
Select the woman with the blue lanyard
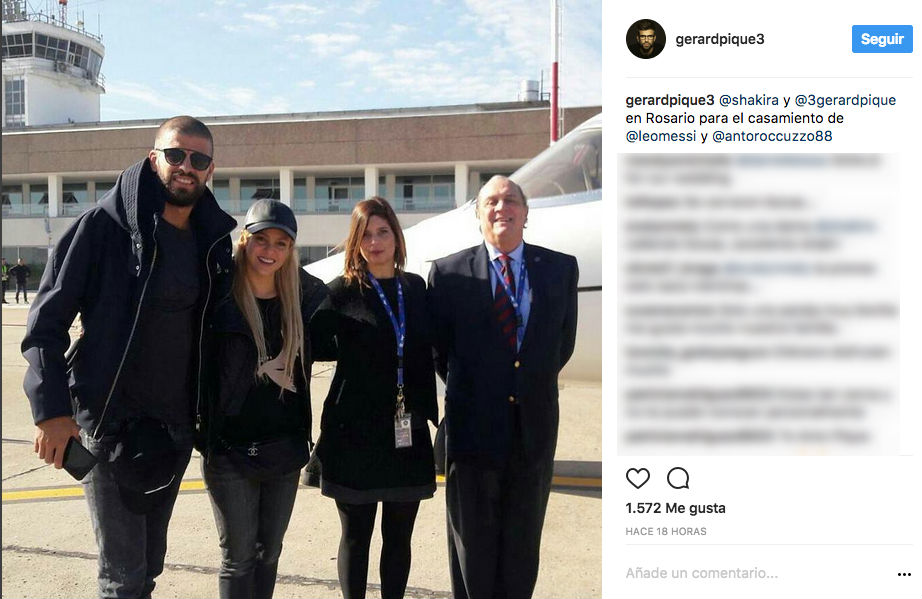(x=376, y=399)
